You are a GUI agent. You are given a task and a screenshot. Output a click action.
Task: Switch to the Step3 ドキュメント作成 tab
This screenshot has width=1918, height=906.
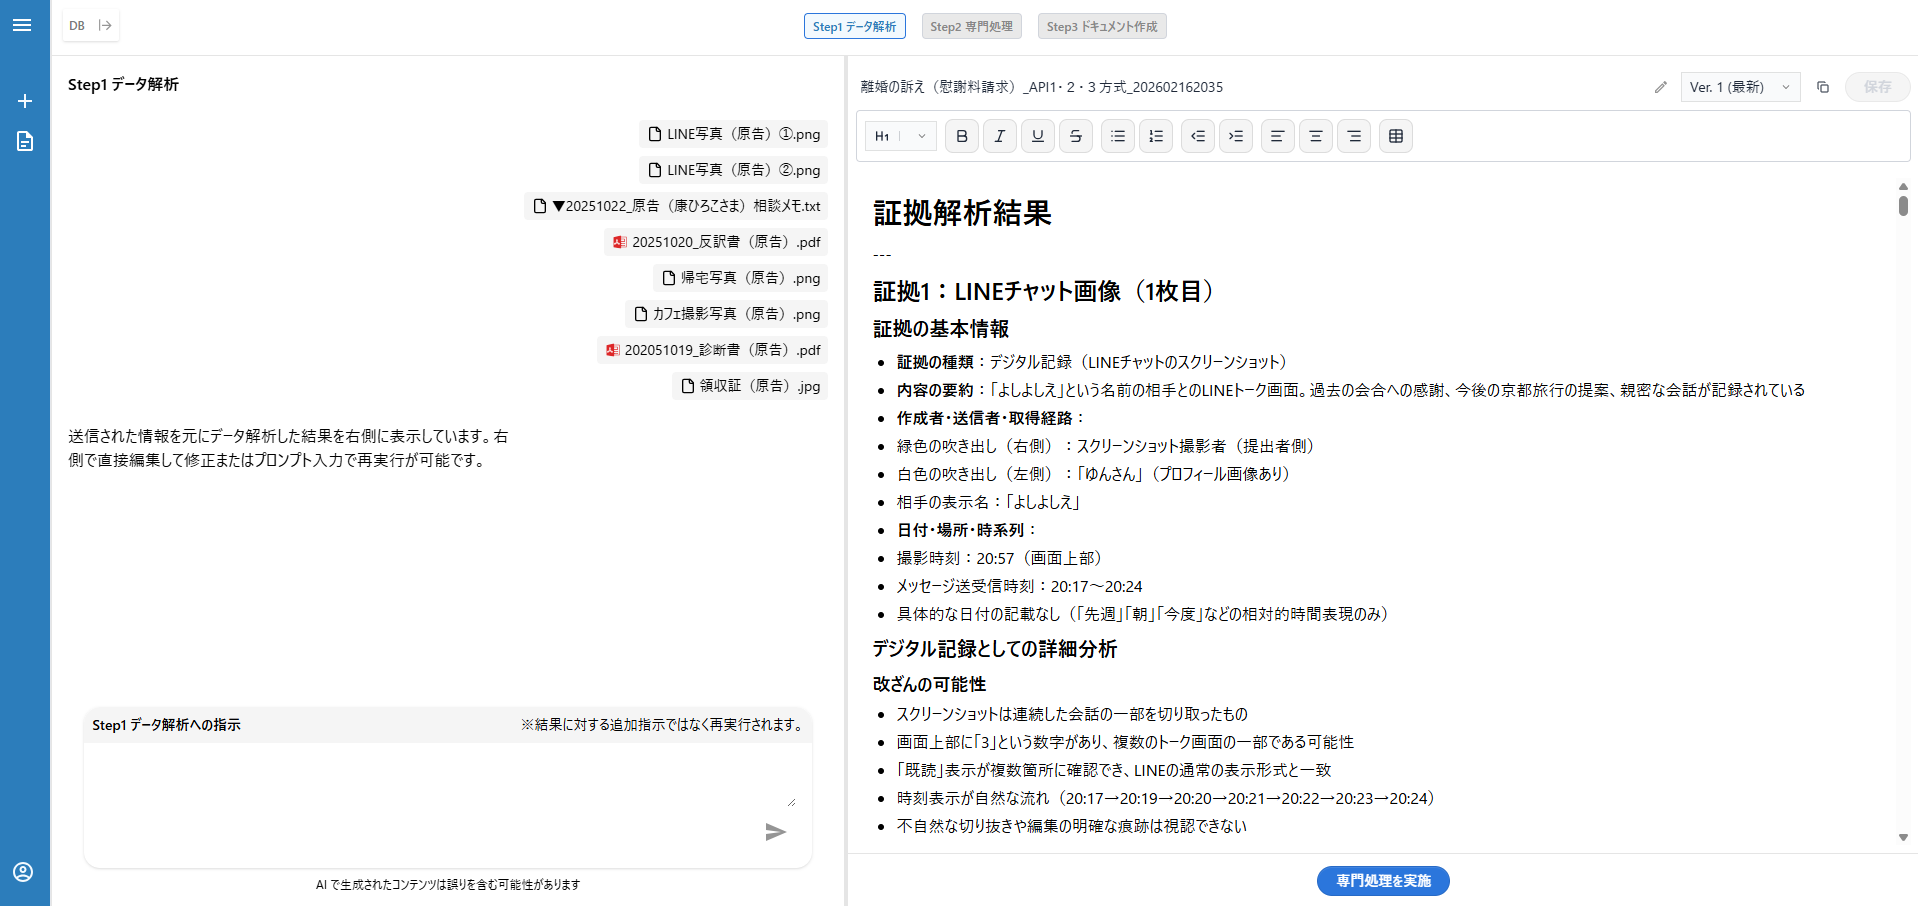[1101, 26]
